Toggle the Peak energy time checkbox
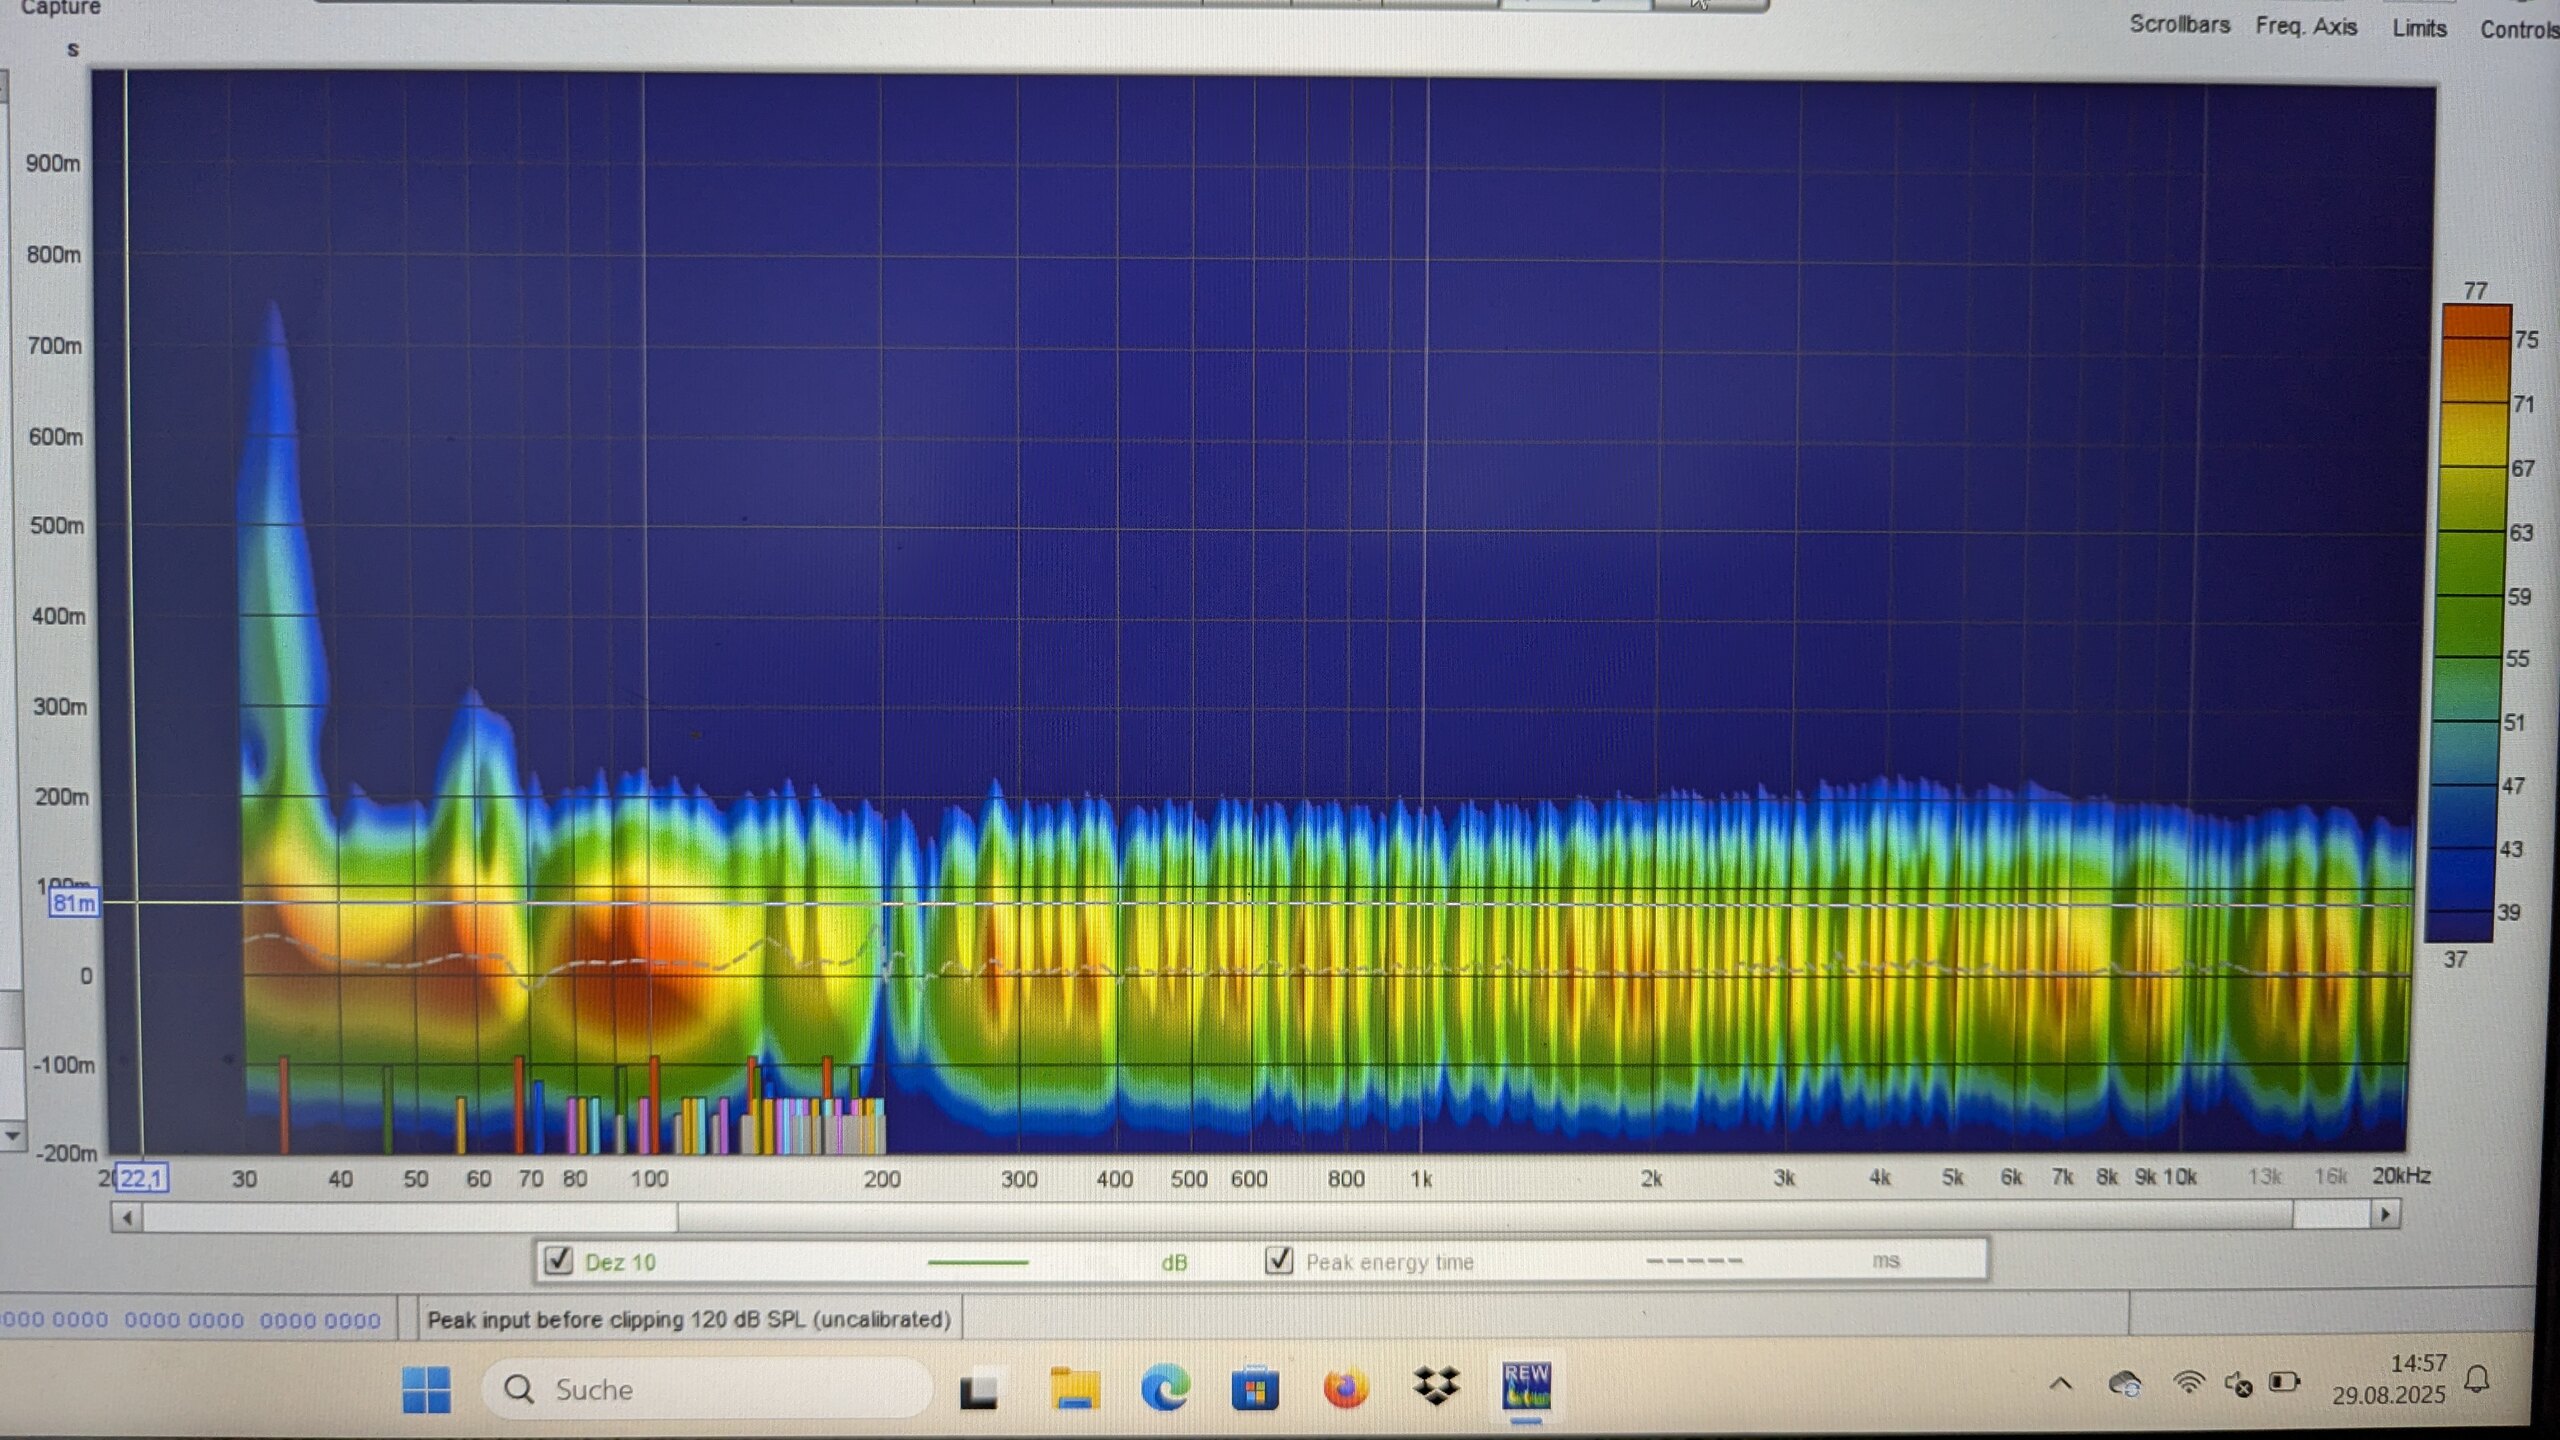The image size is (2560, 1440). tap(1279, 1260)
